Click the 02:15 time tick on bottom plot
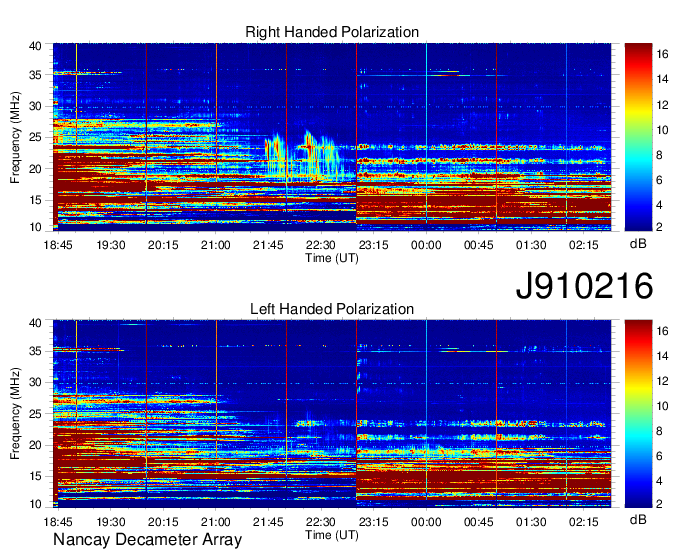The height and width of the screenshot is (552, 680). pos(584,522)
